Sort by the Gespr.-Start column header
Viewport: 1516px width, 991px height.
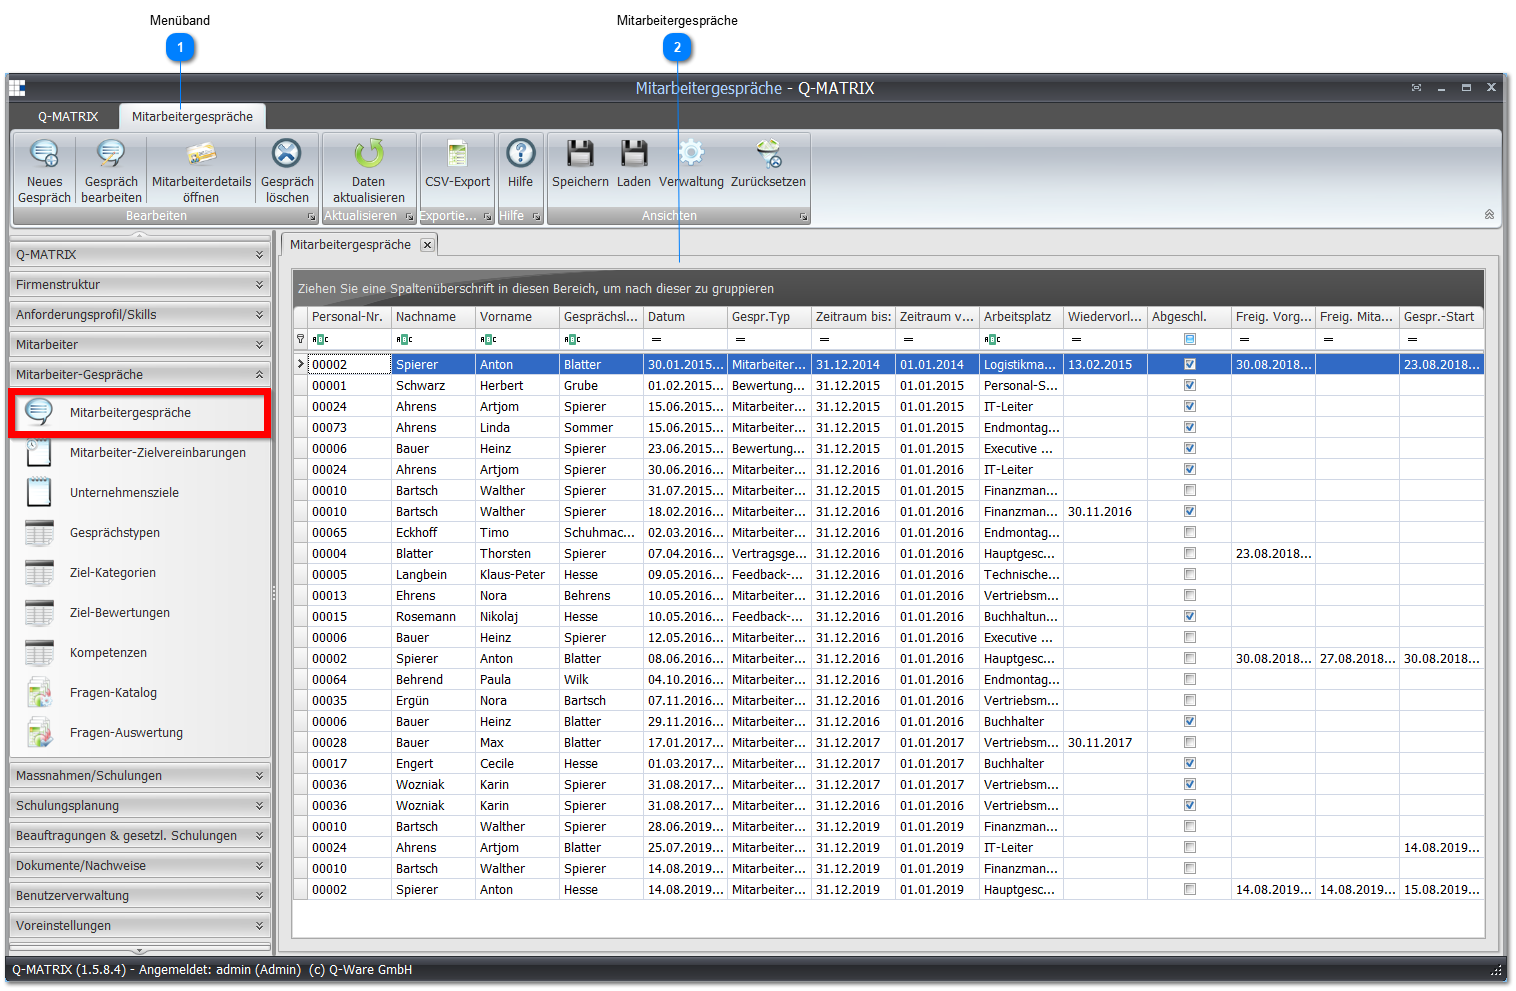pos(1441,317)
